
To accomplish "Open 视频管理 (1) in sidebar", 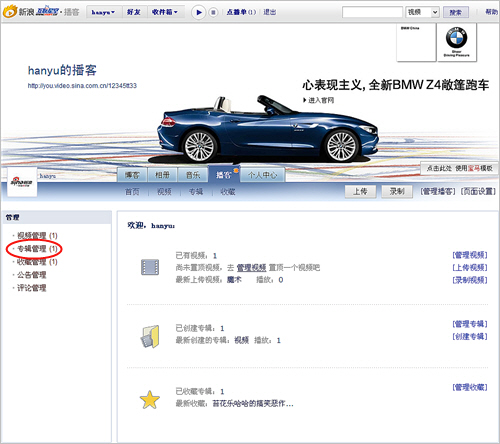I will tap(37, 236).
